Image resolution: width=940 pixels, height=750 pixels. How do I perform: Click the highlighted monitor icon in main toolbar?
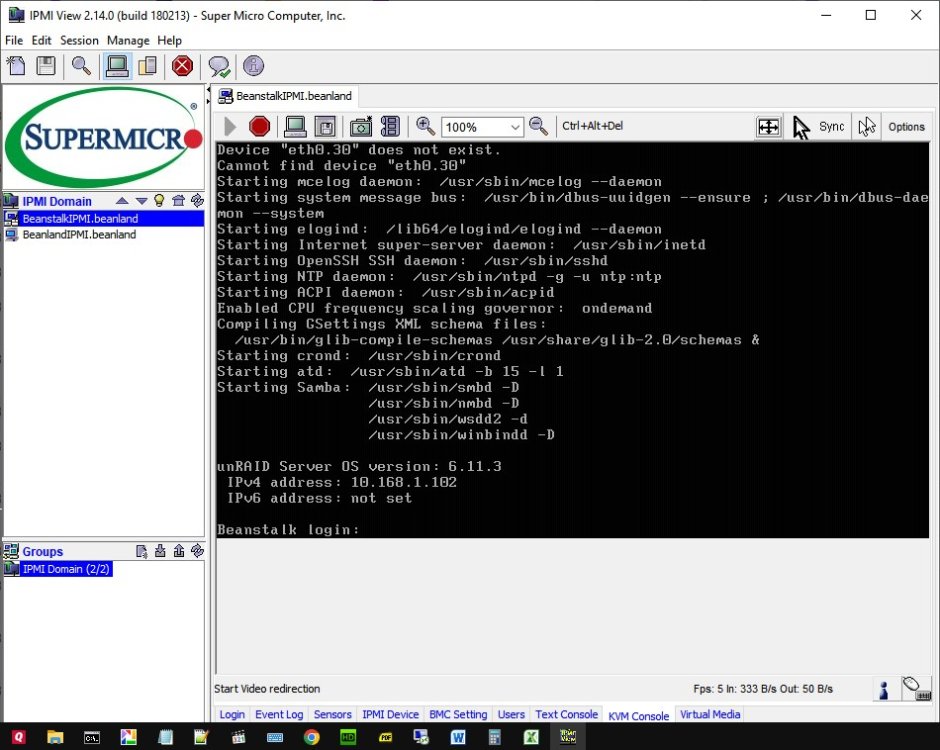[117, 66]
